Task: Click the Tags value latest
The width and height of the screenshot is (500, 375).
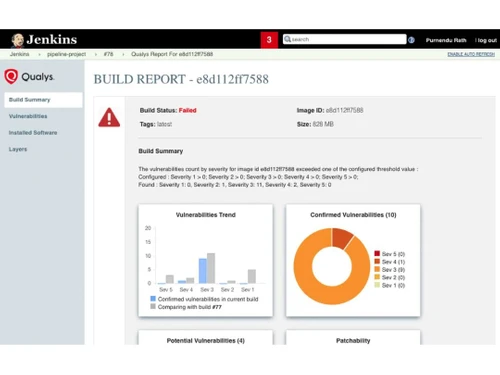Action: coord(164,124)
